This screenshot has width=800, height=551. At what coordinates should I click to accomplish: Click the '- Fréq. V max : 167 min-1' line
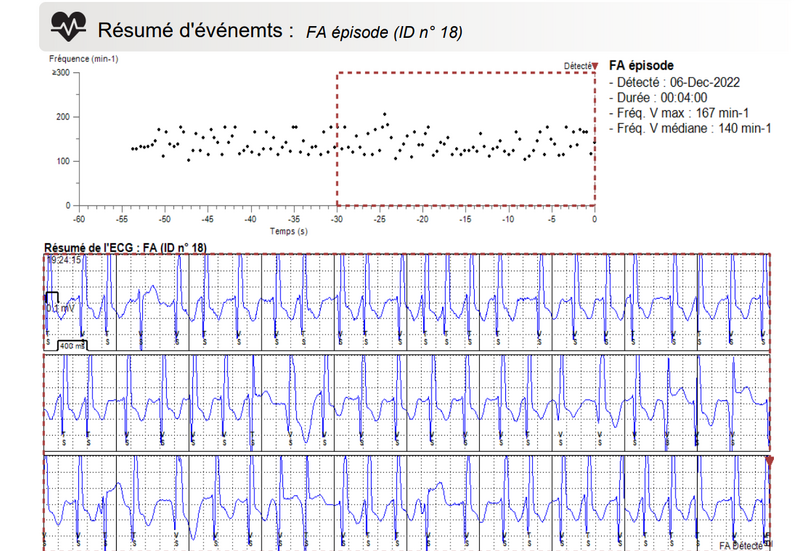point(679,113)
